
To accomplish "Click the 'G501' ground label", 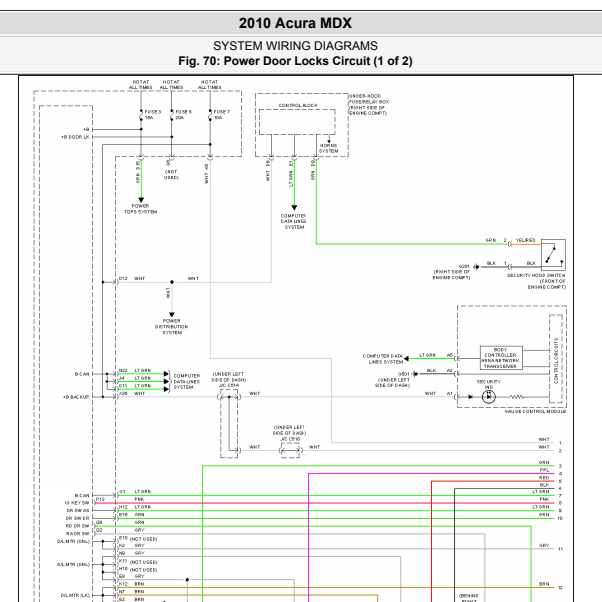I will (404, 374).
